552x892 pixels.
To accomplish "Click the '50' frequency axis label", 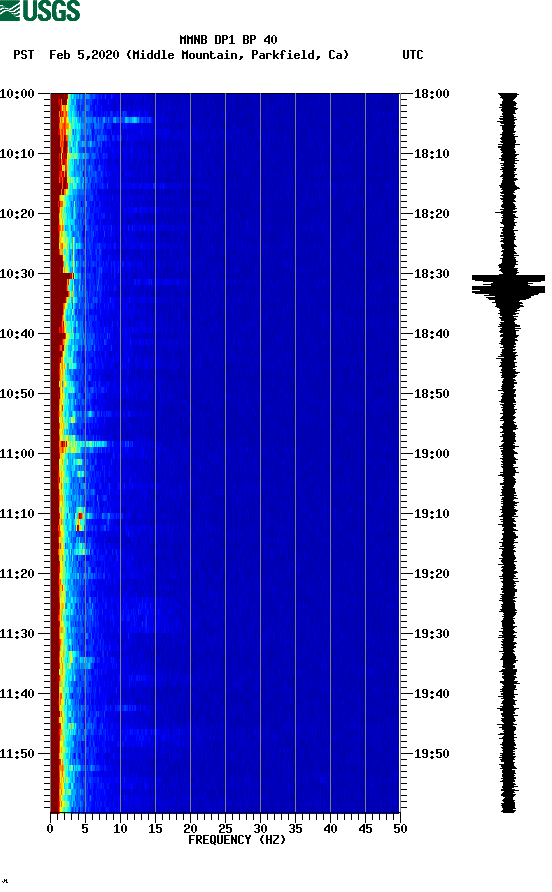I will (400, 829).
